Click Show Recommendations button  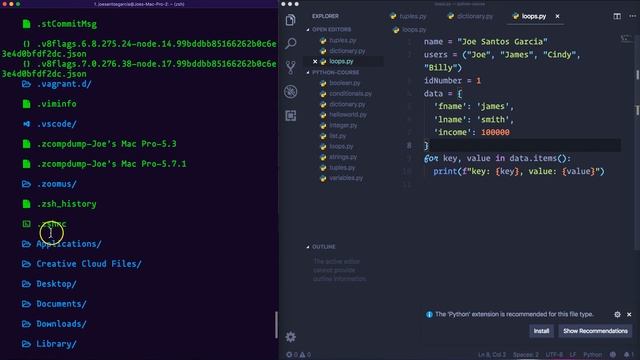[595, 331]
